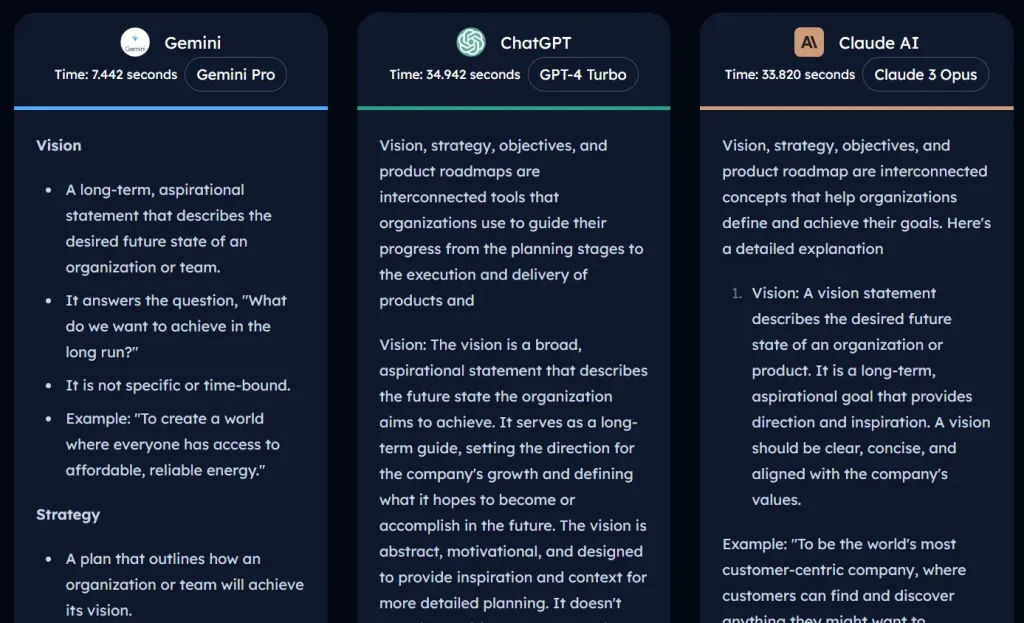Screen dimensions: 1024x623
Task: Click the ChatGPT logo icon
Action: point(470,42)
